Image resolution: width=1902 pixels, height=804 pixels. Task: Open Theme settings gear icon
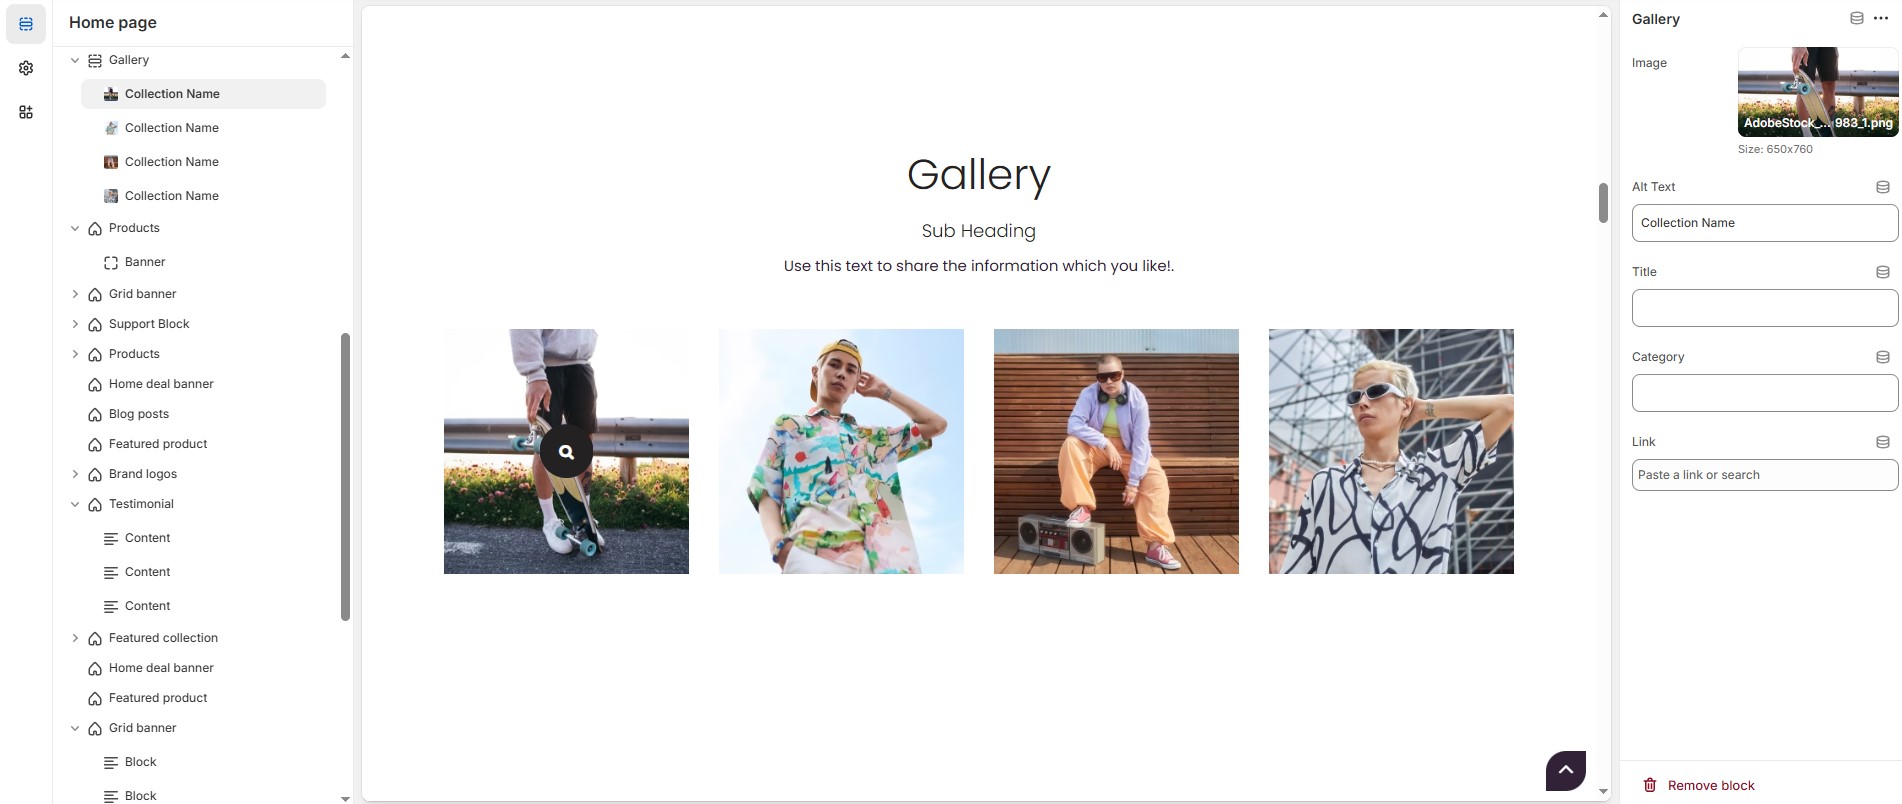click(26, 68)
